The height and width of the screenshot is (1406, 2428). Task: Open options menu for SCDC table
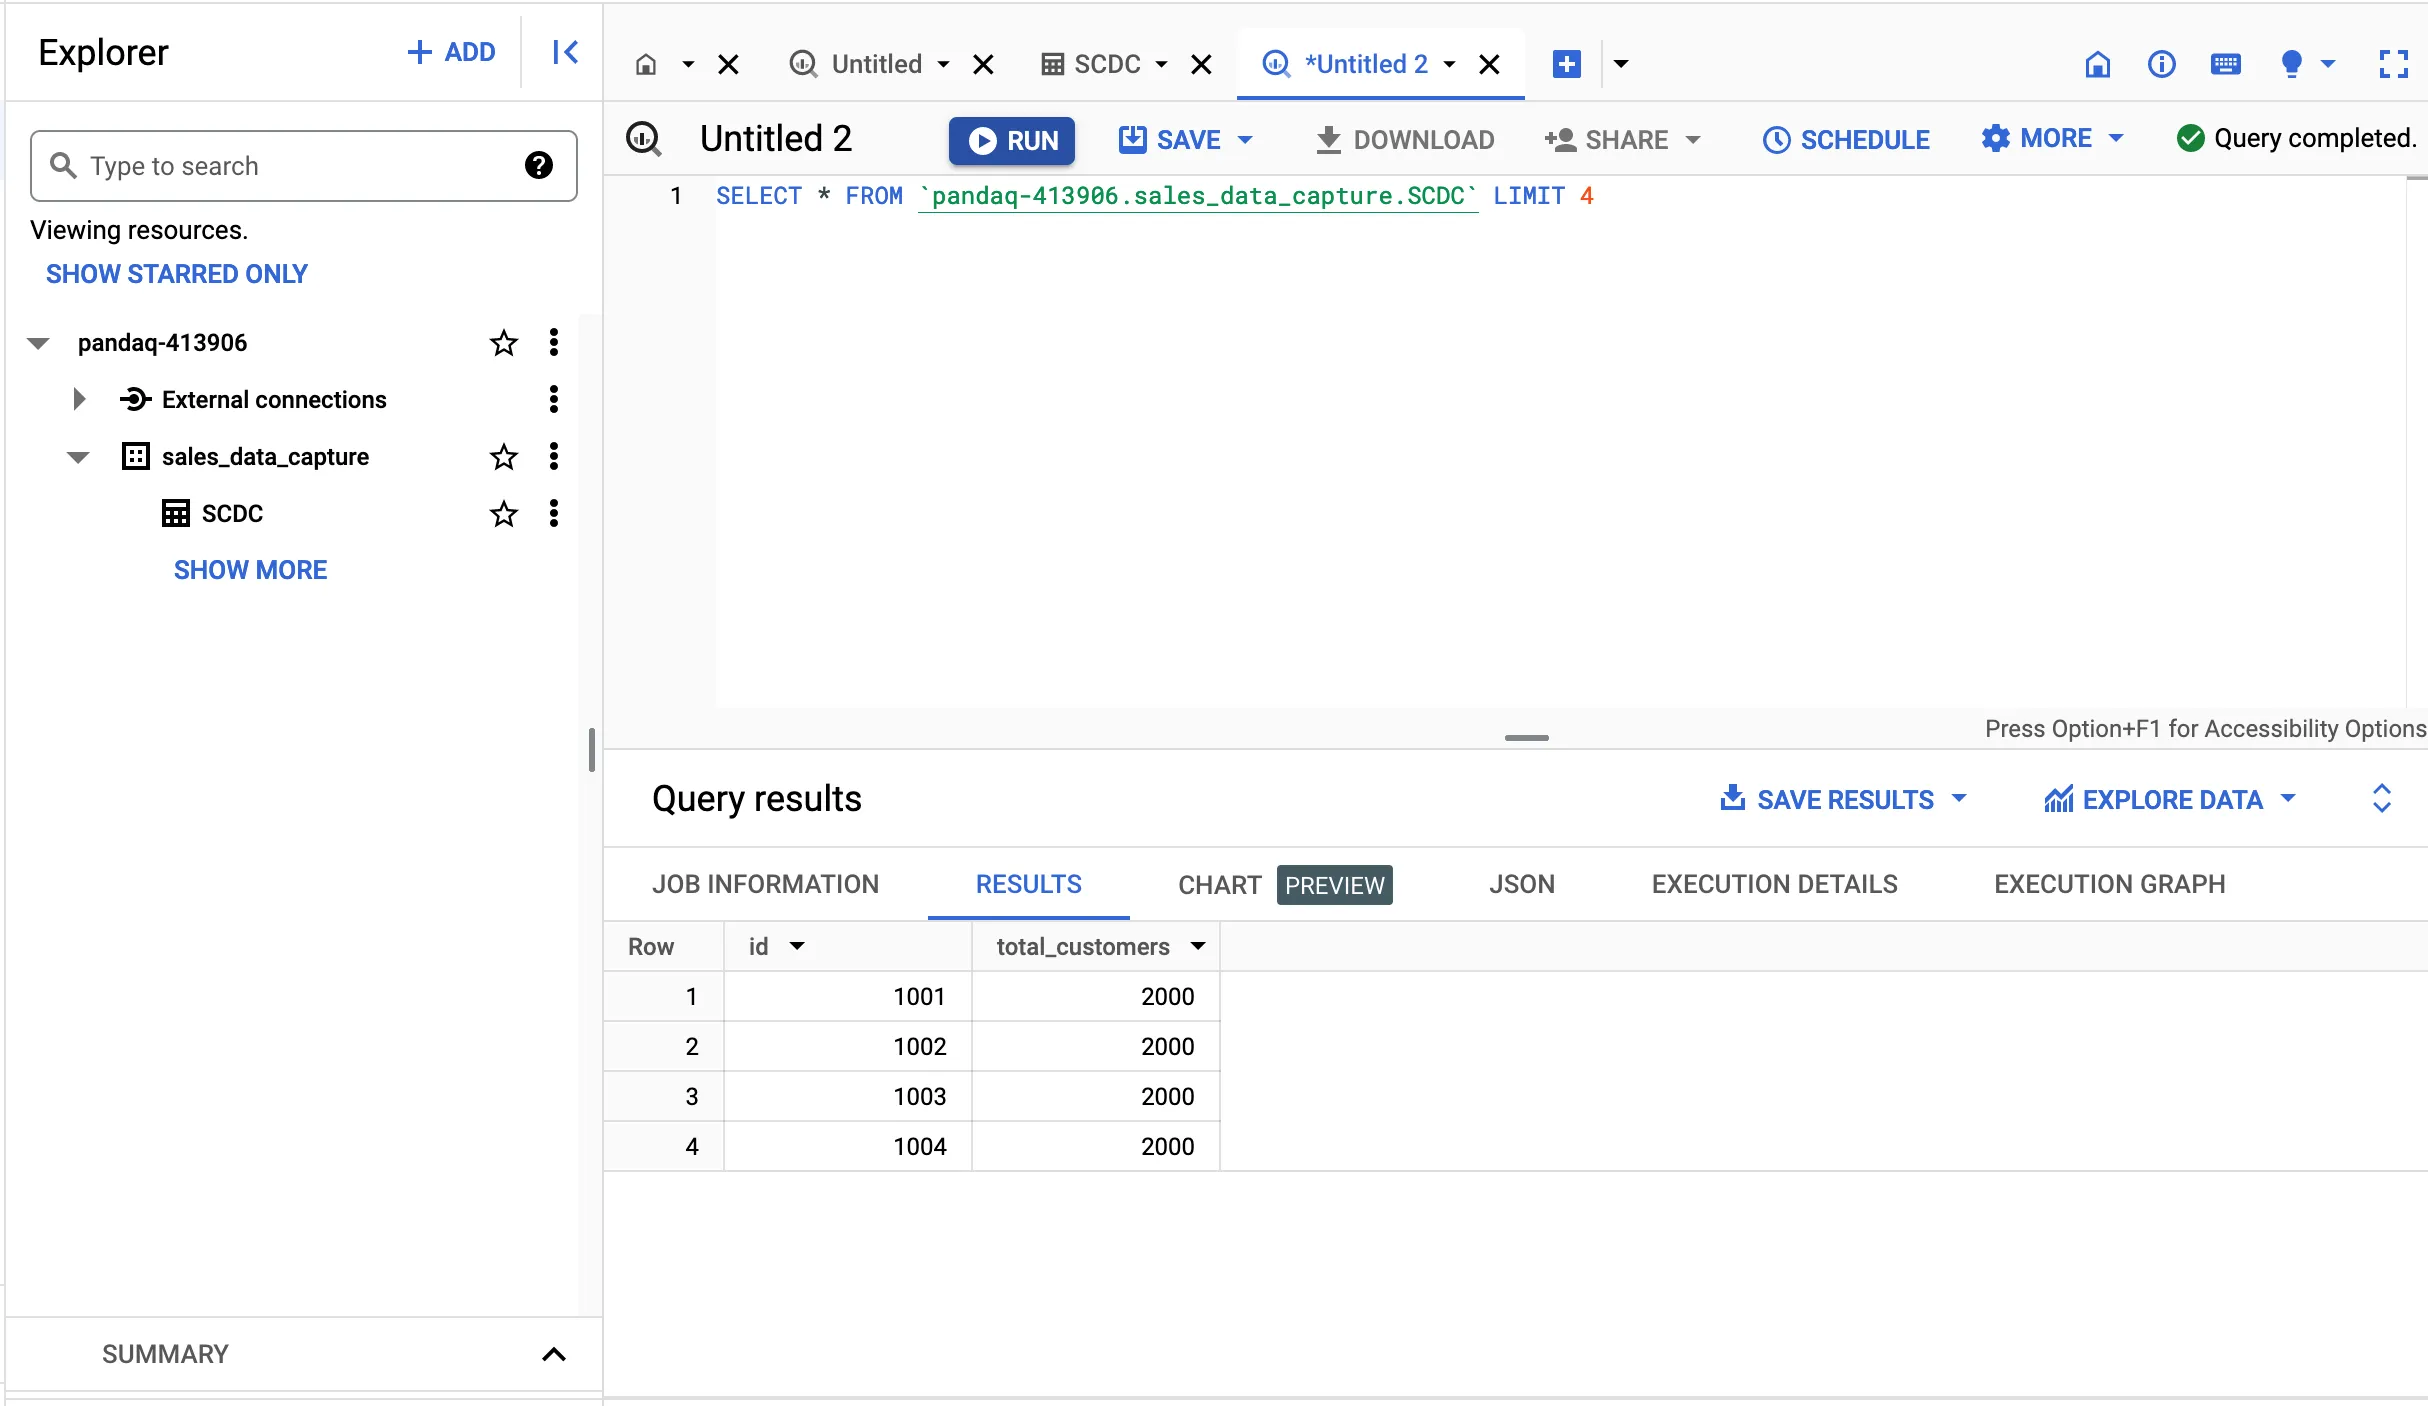554,513
